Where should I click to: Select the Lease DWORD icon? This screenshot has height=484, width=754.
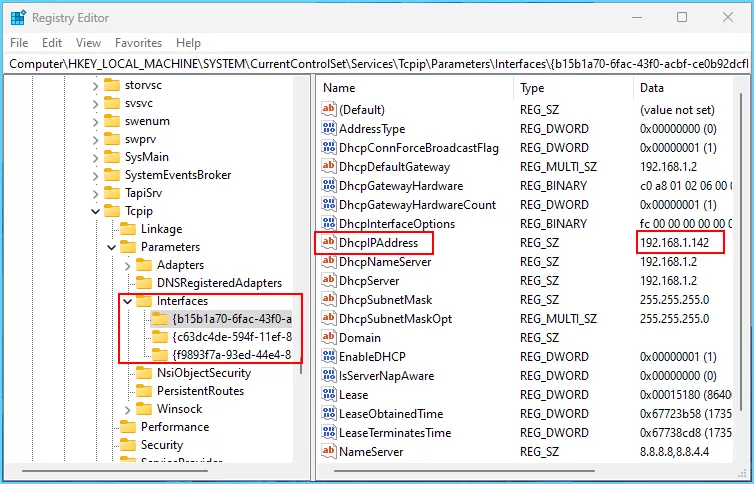click(x=329, y=394)
